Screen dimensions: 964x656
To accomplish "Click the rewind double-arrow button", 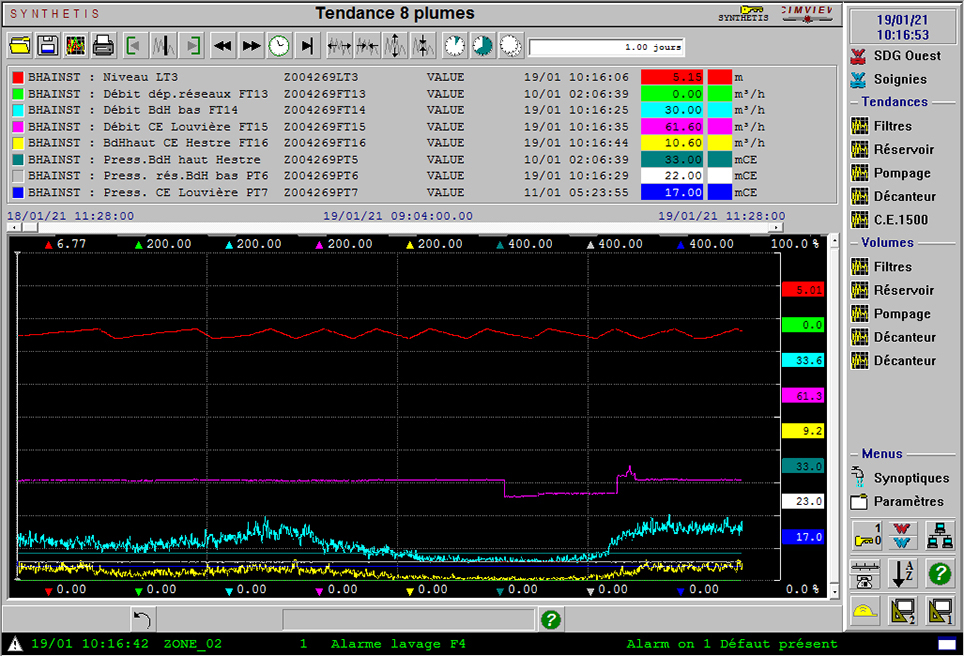I will pos(223,45).
